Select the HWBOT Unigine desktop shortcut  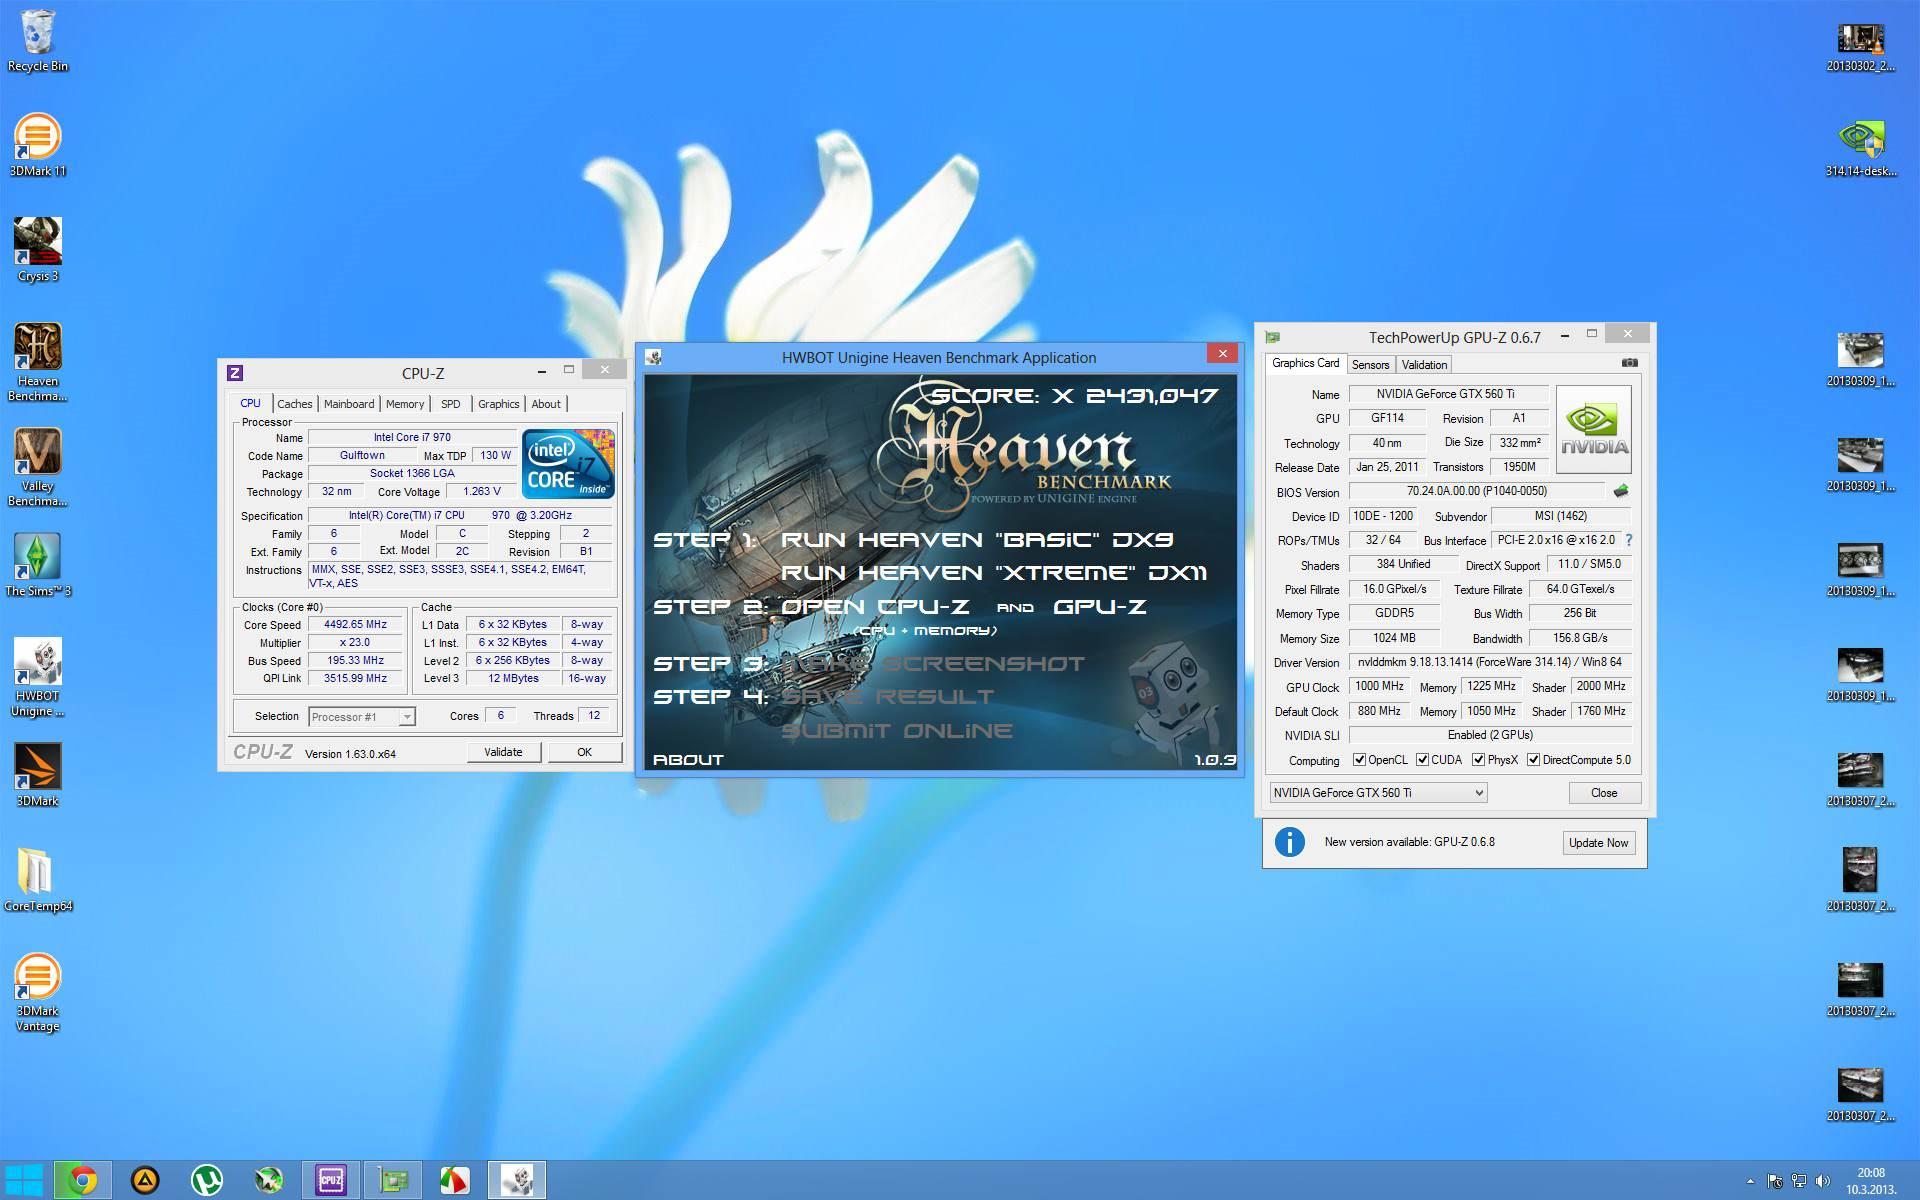(x=37, y=677)
